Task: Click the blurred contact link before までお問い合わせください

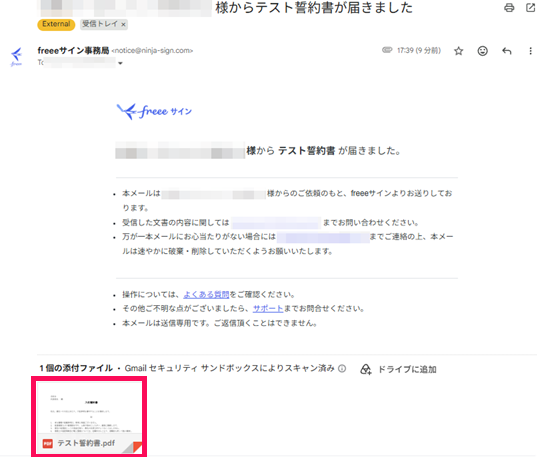Action: (276, 223)
